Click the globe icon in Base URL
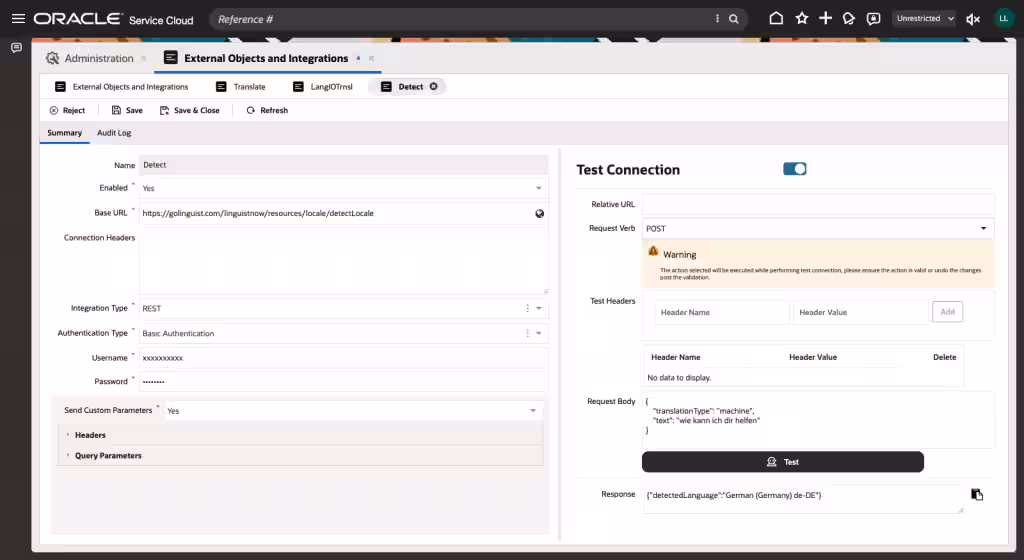This screenshot has height=560, width=1024. 539,213
